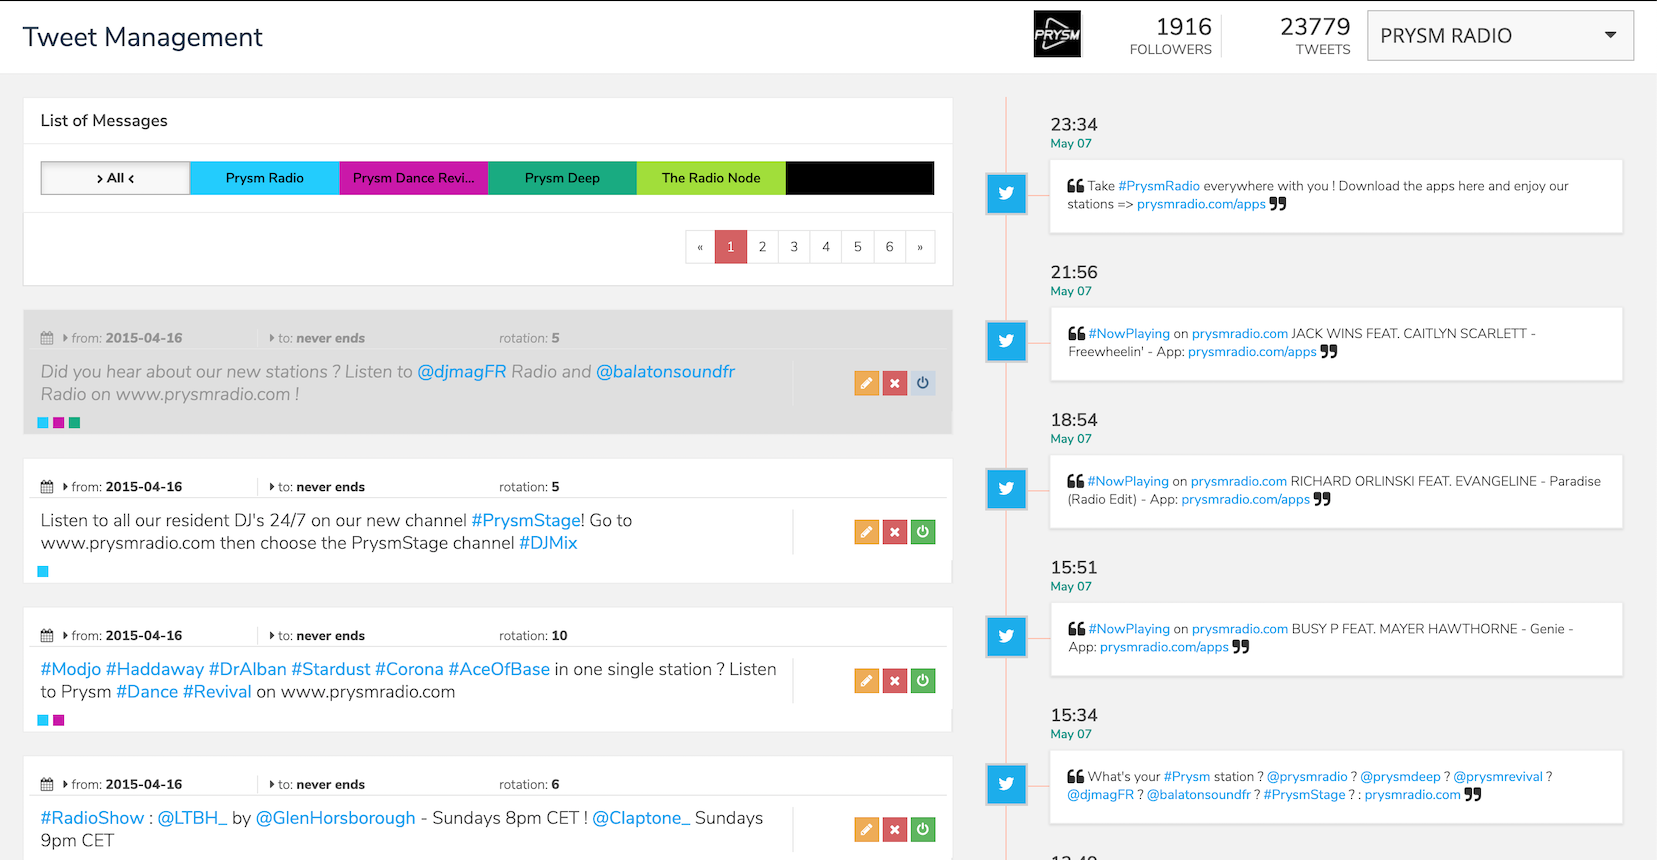
Task: Open prysmradio.com/apps link in BUSY P tweet
Action: click(x=1164, y=648)
